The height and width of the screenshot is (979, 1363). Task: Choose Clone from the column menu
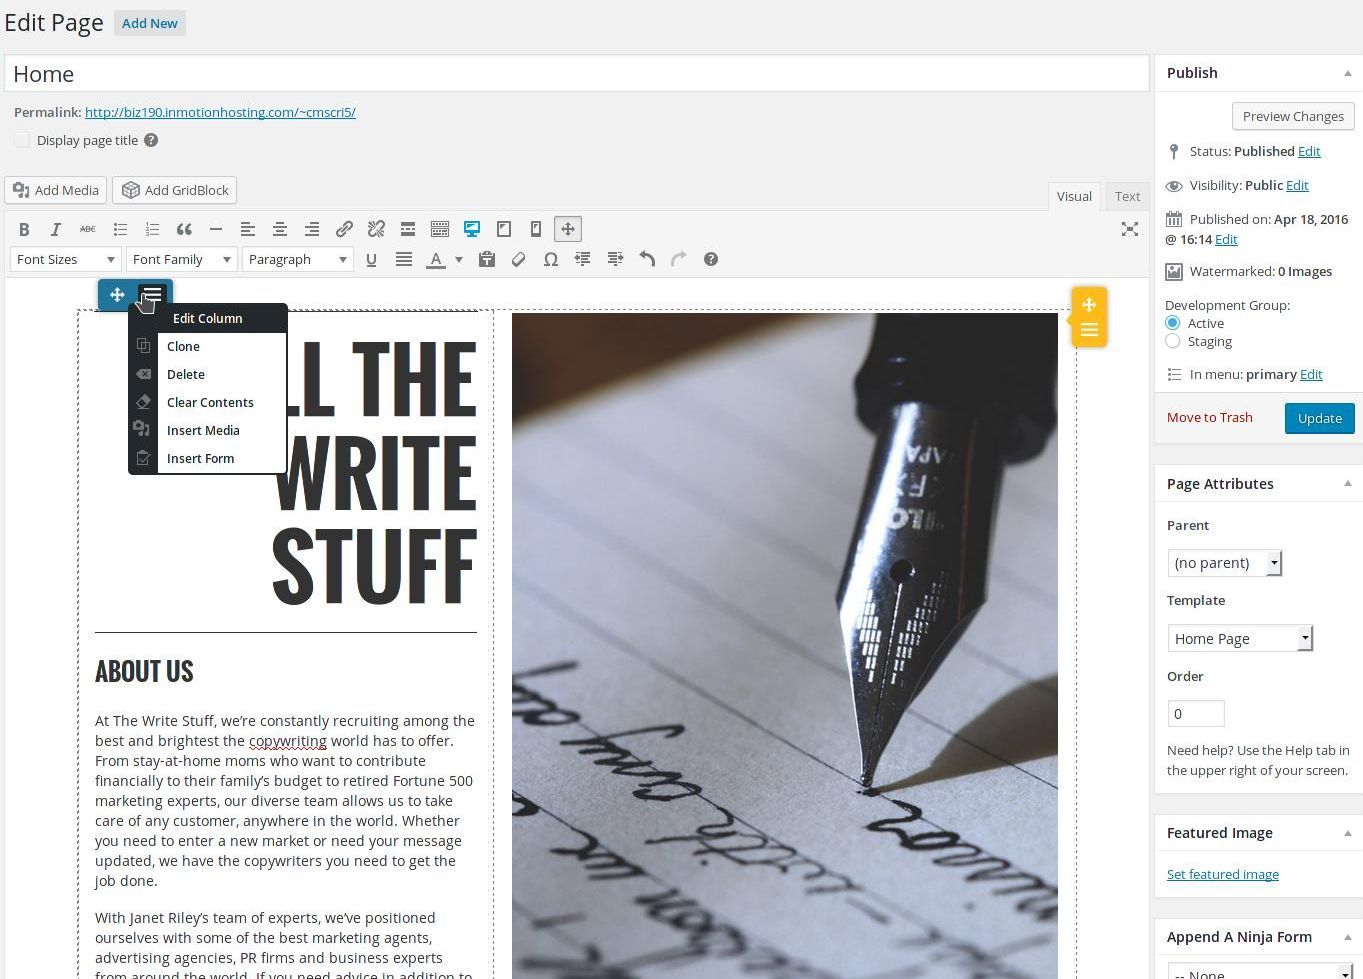pos(183,346)
